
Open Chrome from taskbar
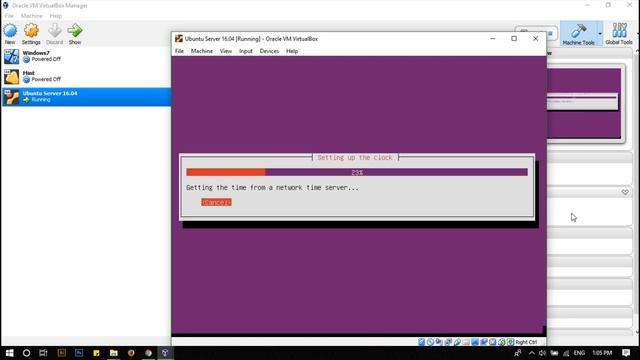tap(149, 353)
